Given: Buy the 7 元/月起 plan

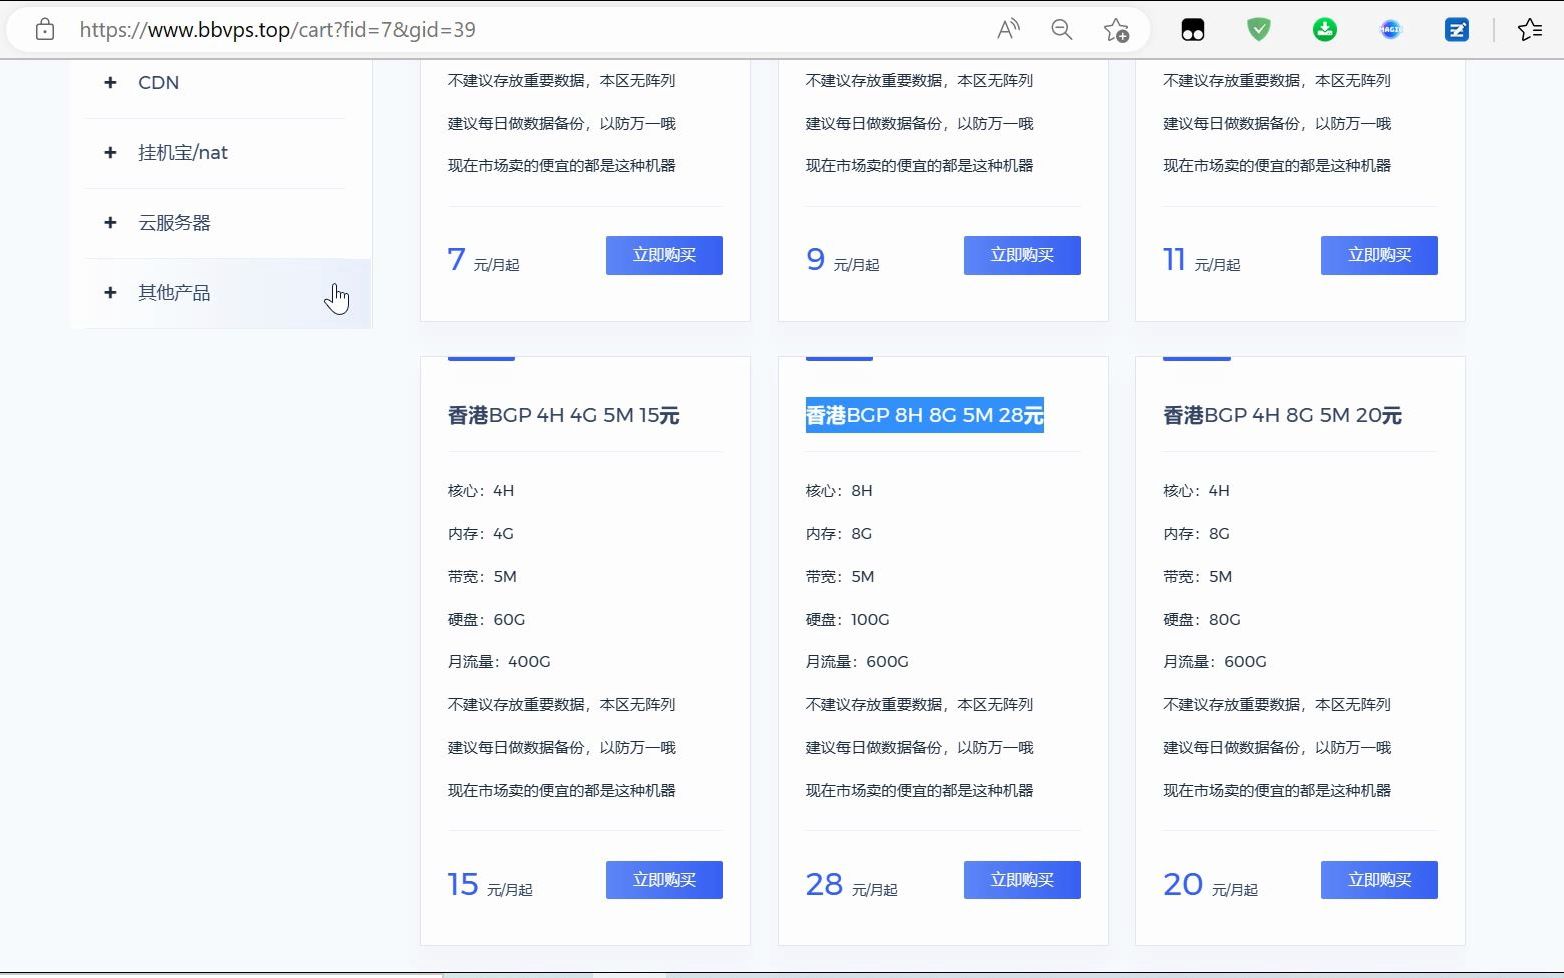Looking at the screenshot, I should (664, 255).
